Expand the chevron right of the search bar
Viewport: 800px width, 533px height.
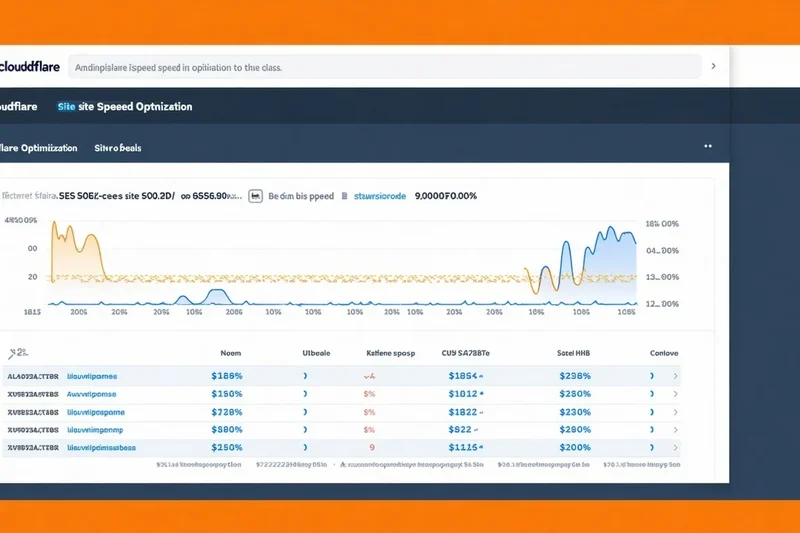(713, 67)
